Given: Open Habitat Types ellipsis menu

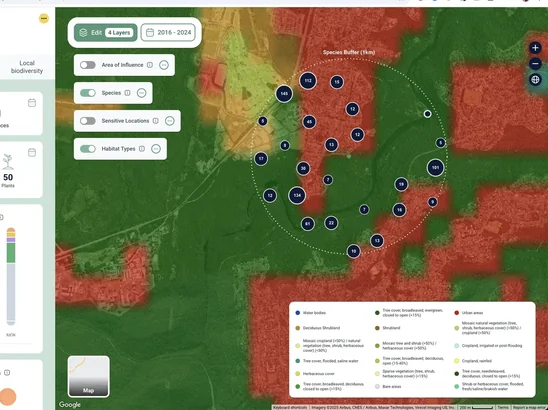Looking at the screenshot, I should coord(156,149).
